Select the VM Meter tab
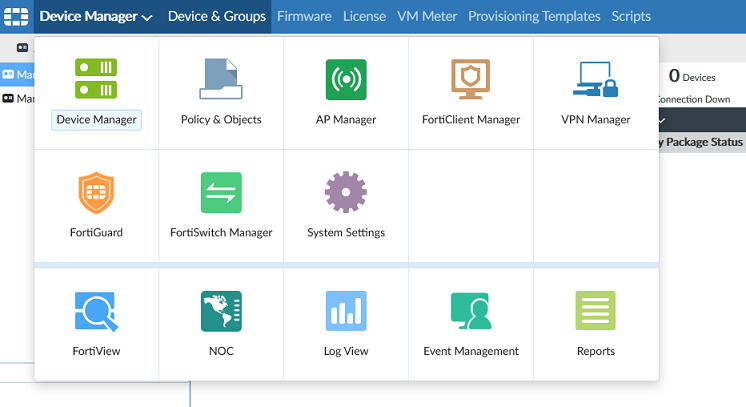 427,16
